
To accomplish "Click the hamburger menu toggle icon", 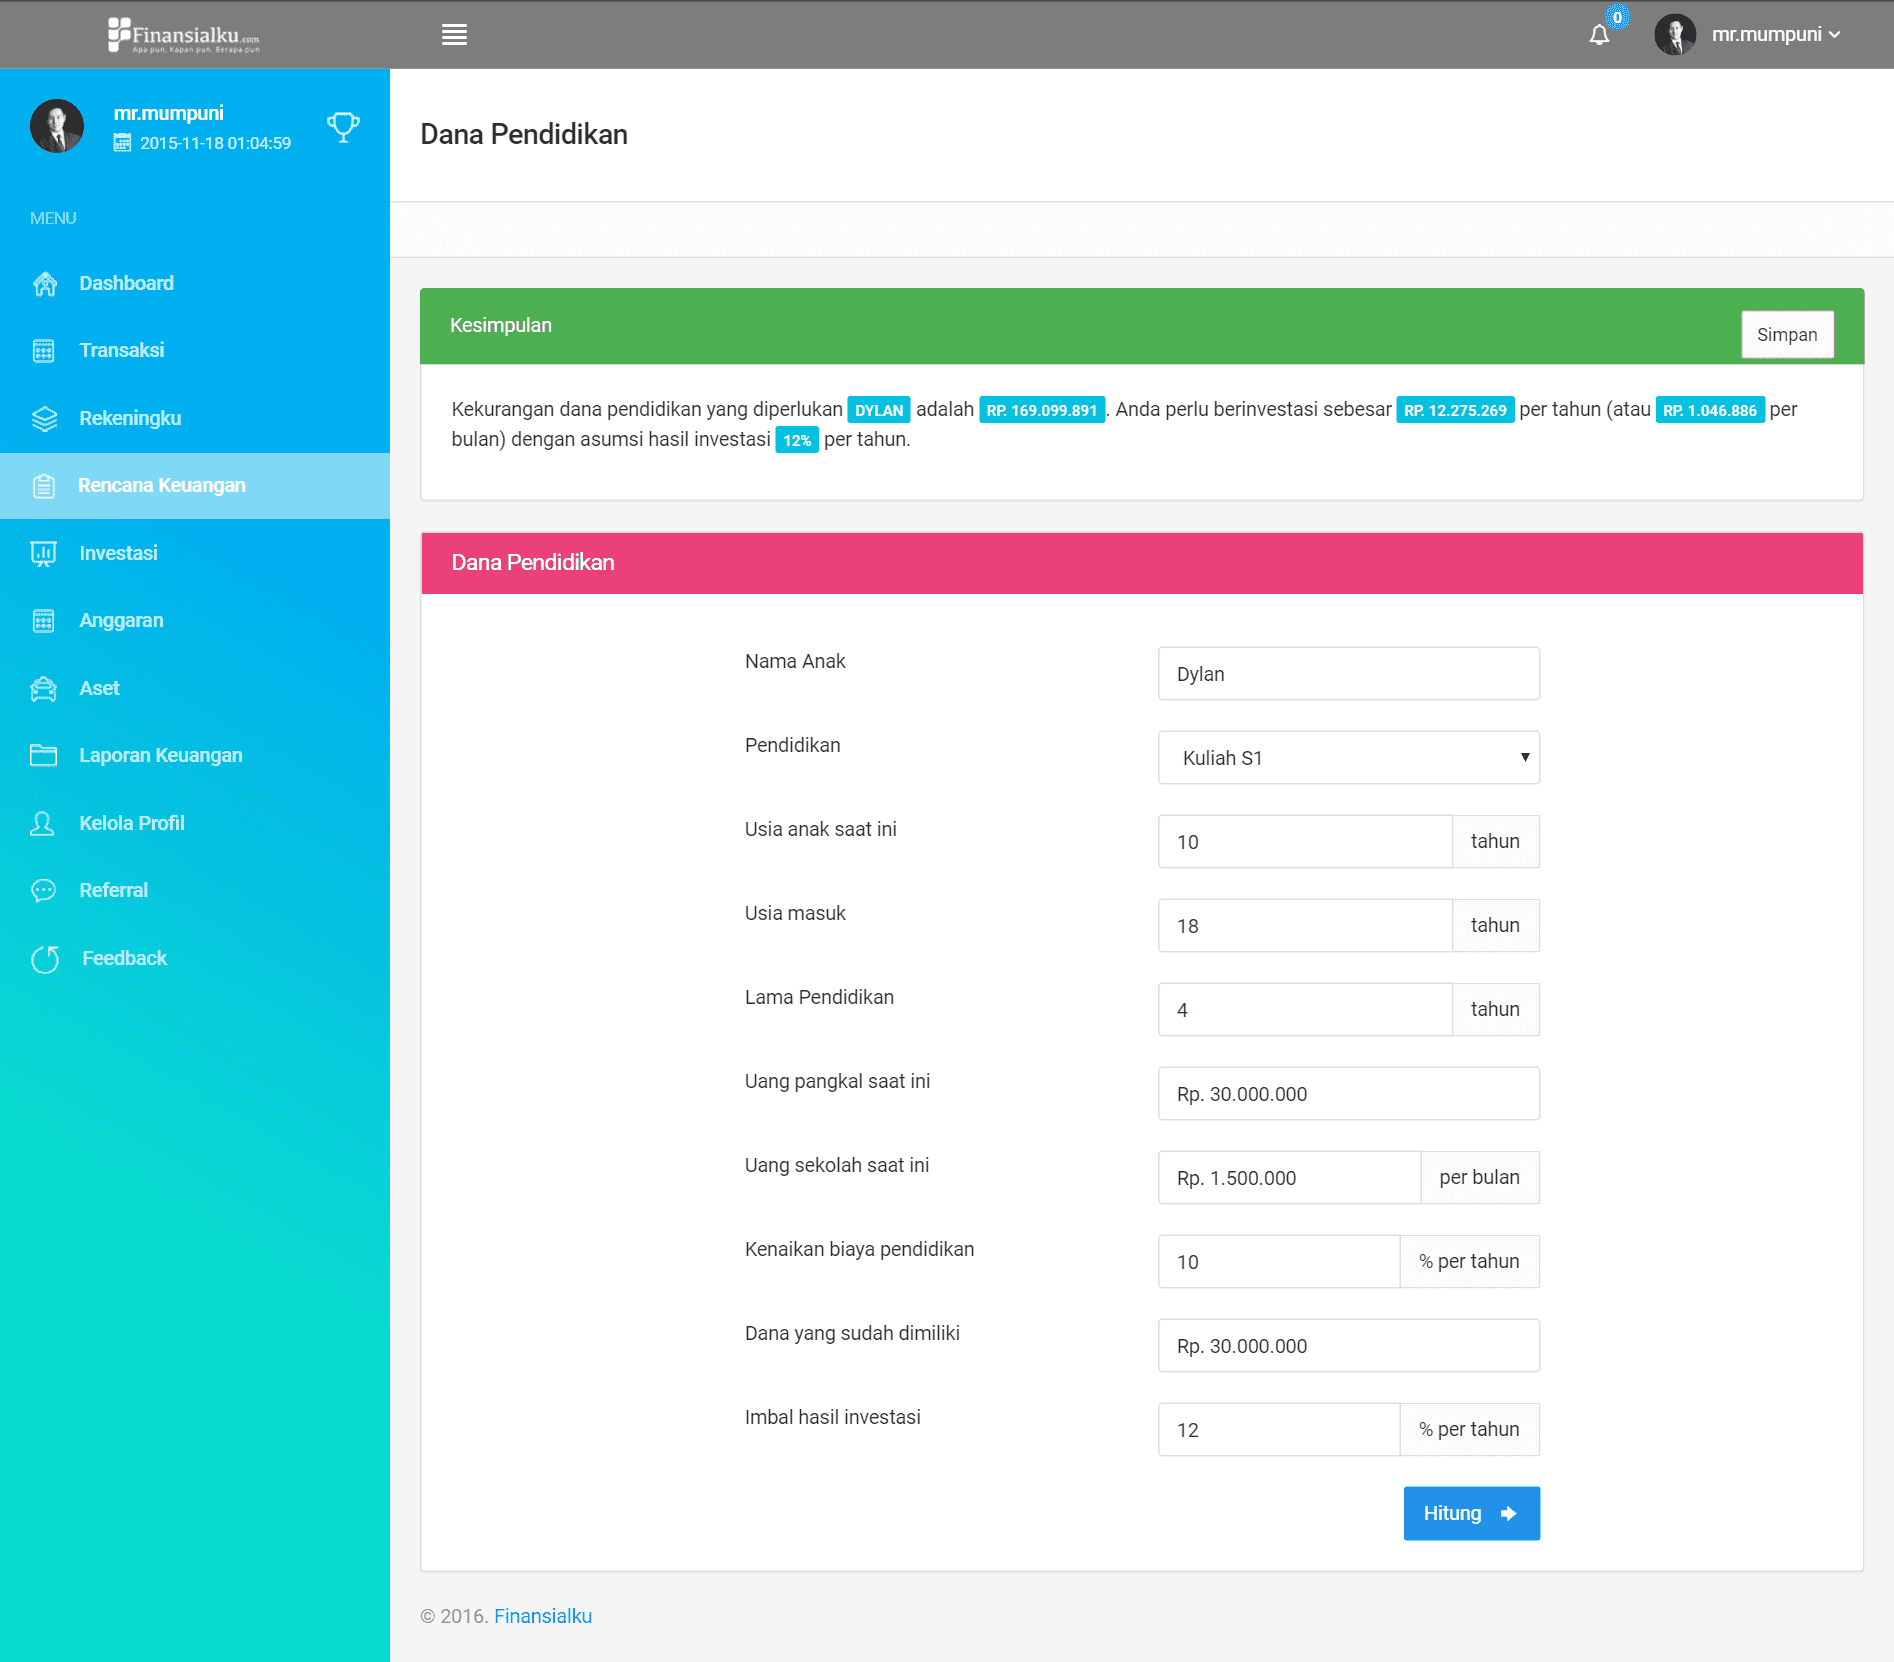I will tap(454, 35).
